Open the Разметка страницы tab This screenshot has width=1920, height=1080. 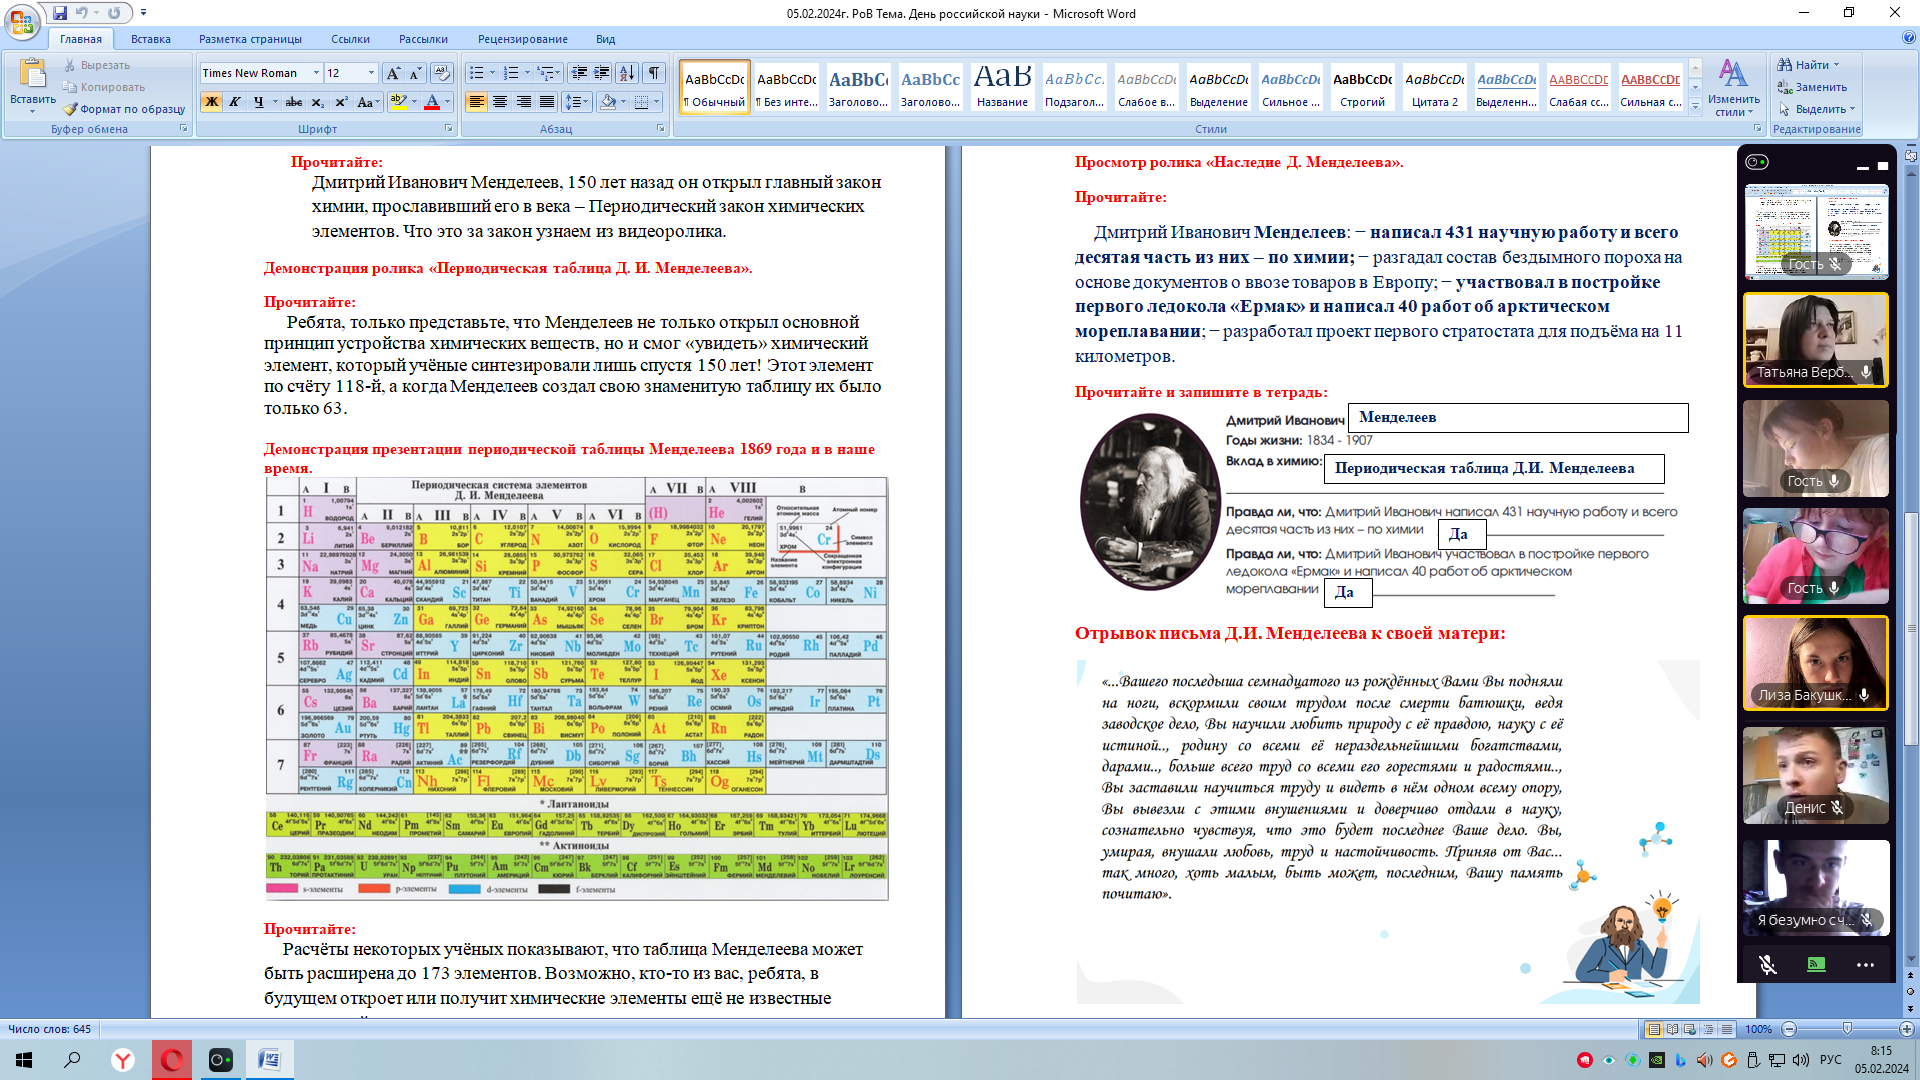pyautogui.click(x=250, y=39)
